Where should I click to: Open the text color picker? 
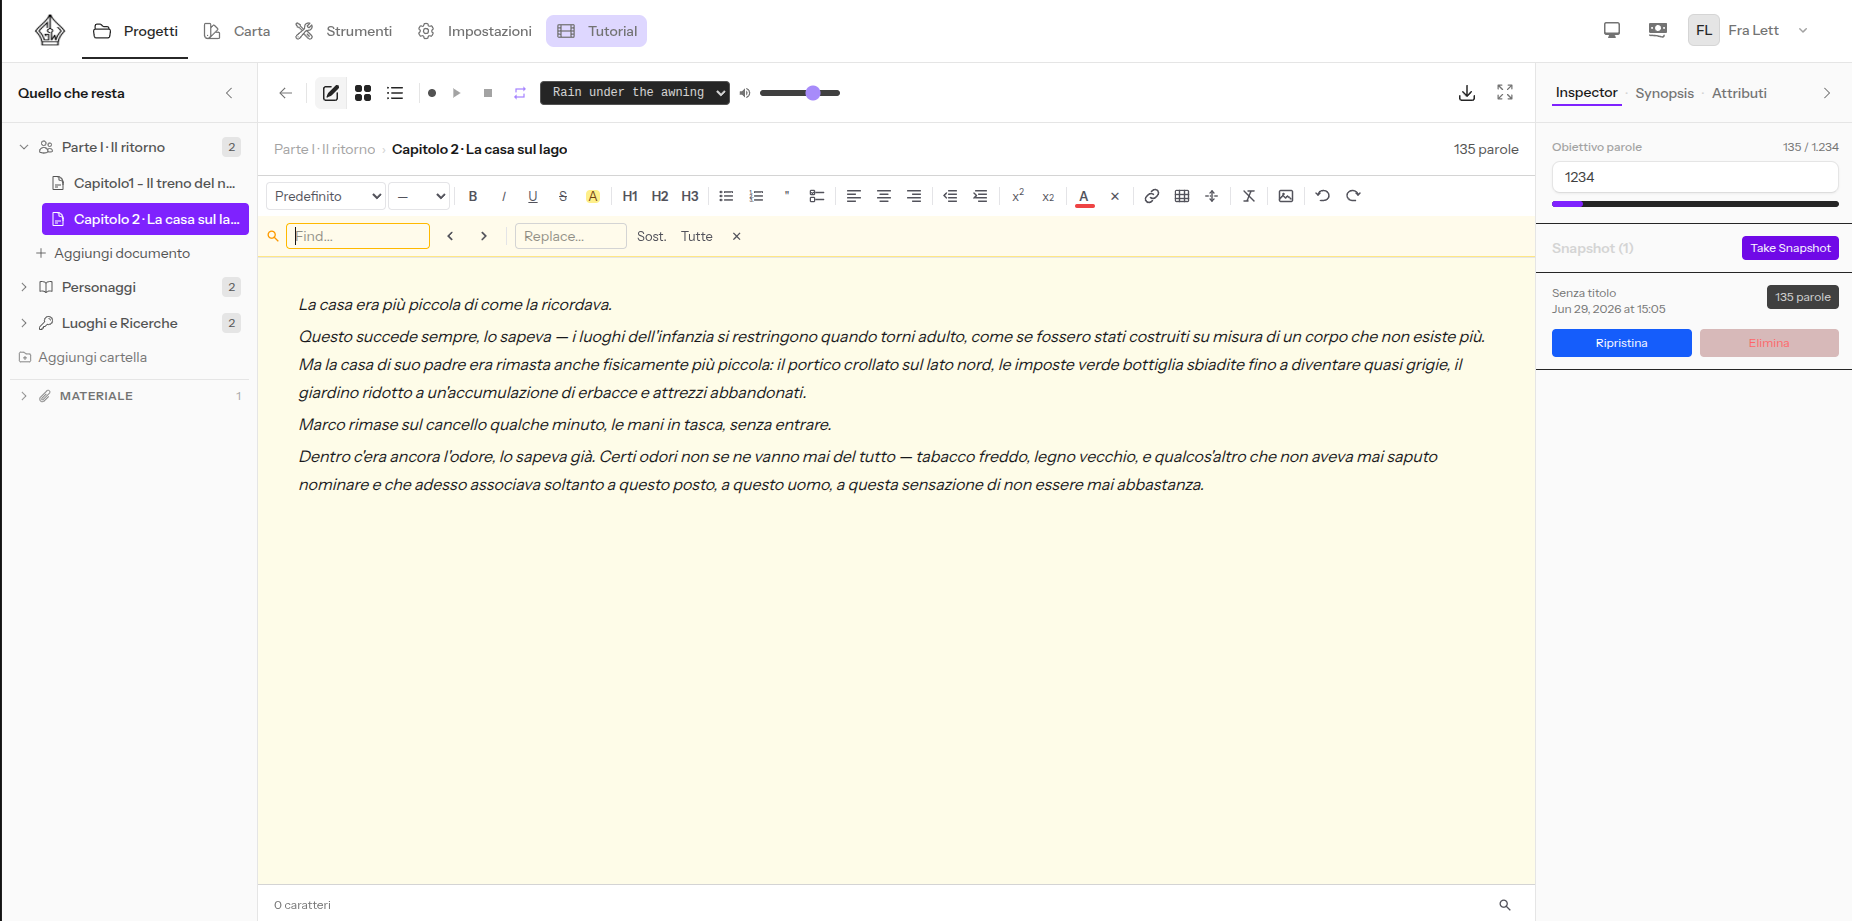[1084, 196]
